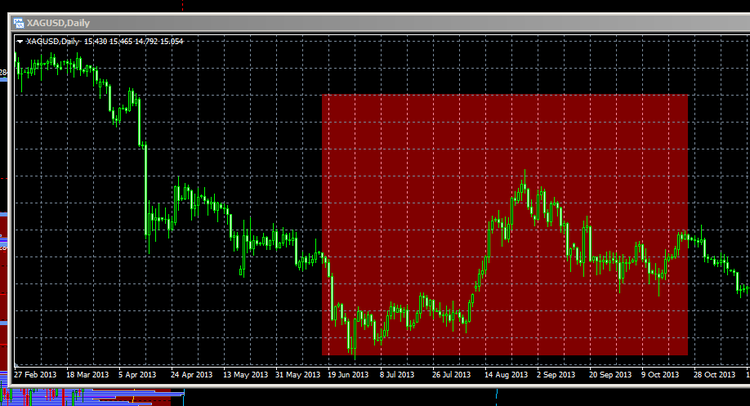
Task: Click the chart window icon in title bar
Action: [x=19, y=23]
